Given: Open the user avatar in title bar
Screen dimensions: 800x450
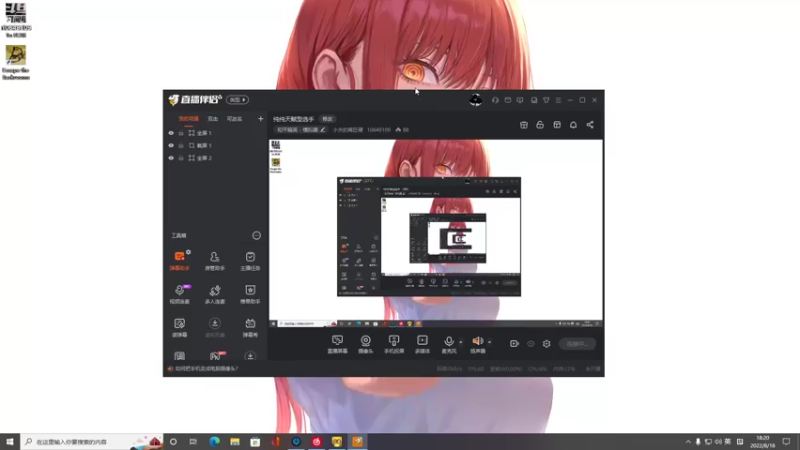Looking at the screenshot, I should point(476,100).
